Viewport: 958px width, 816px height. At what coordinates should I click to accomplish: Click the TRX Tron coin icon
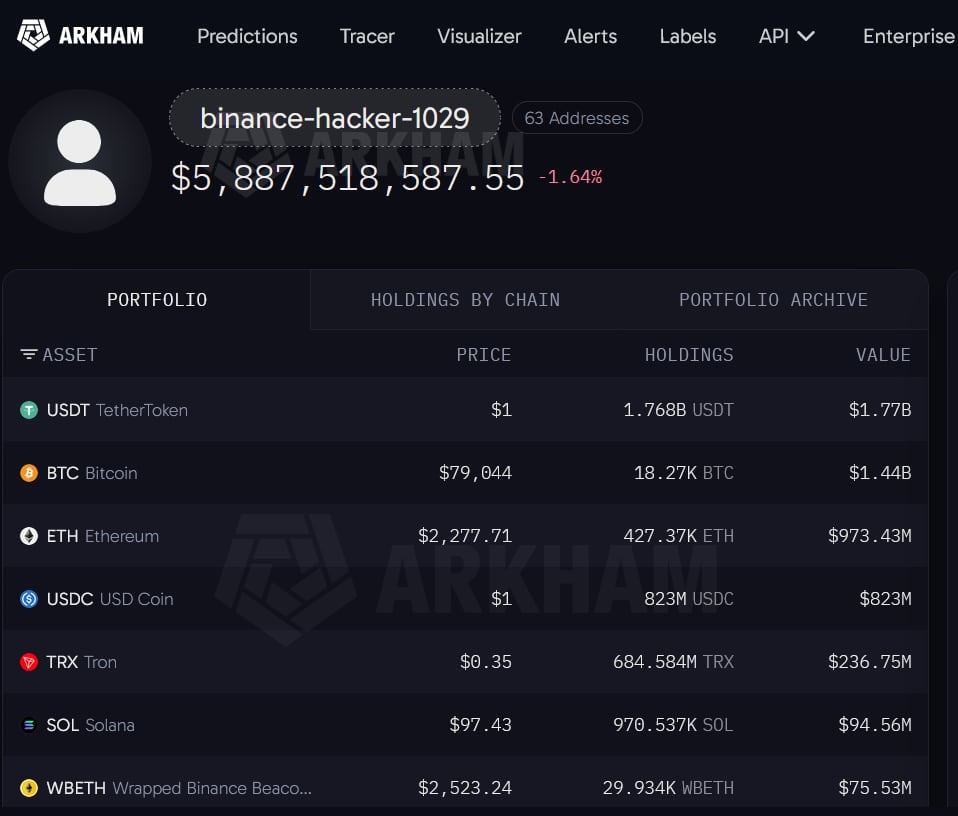pos(29,661)
